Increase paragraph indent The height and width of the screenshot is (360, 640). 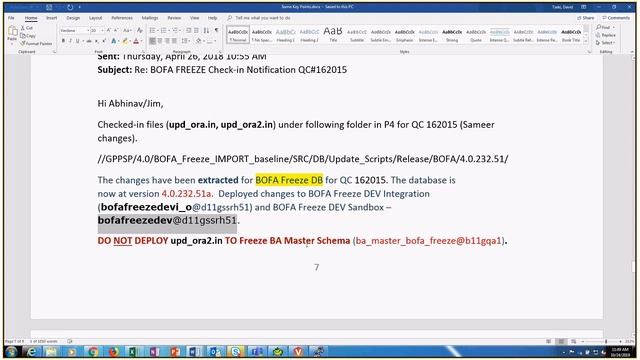click(x=196, y=31)
